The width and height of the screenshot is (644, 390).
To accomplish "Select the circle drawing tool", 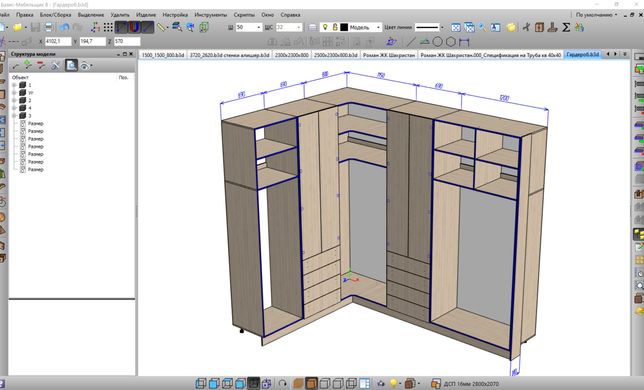I will pyautogui.click(x=438, y=41).
